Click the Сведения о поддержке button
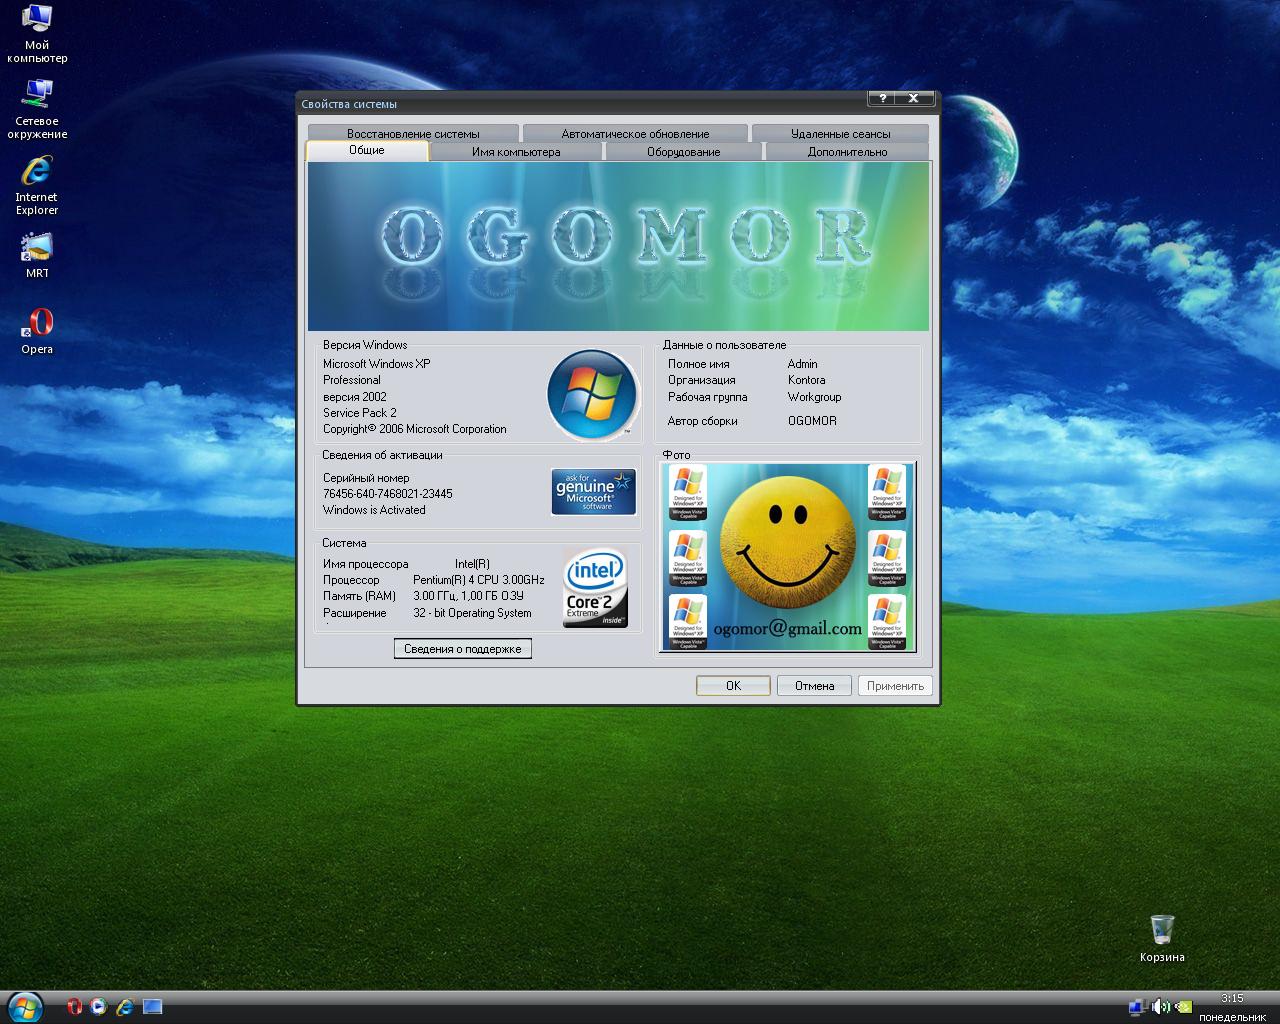This screenshot has height=1024, width=1280. tap(462, 649)
